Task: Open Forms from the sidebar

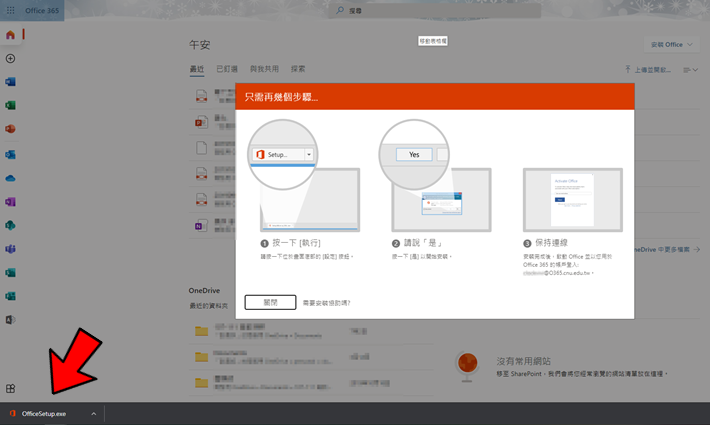Action: pyautogui.click(x=10, y=296)
